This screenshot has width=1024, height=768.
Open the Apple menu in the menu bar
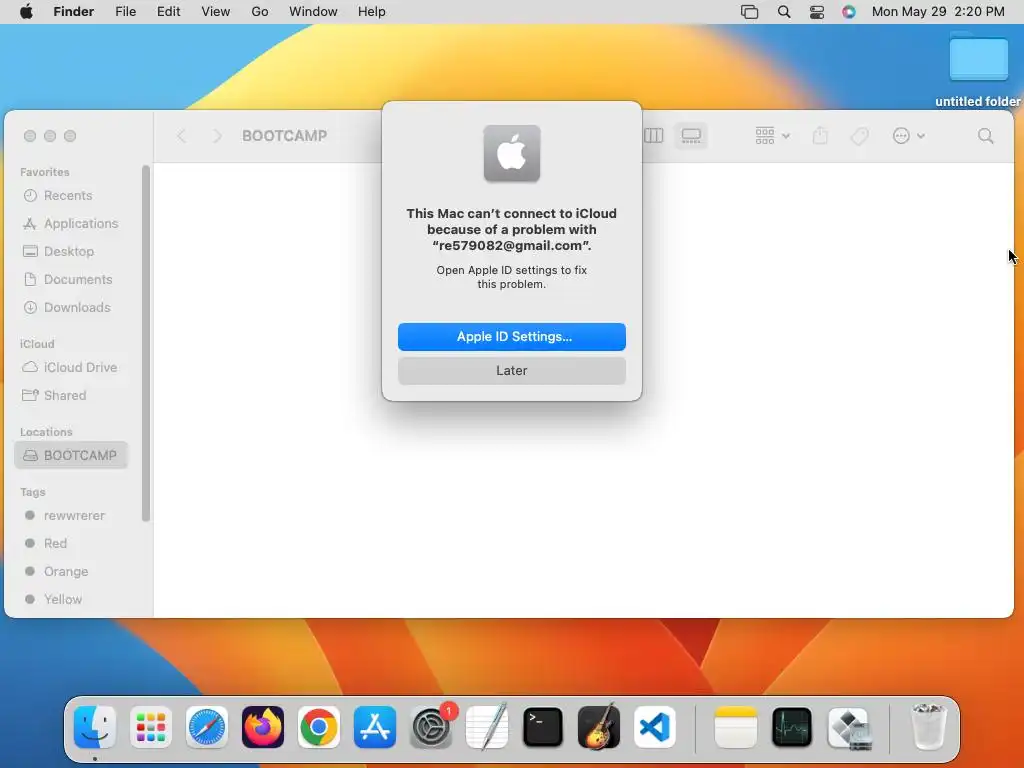click(26, 12)
